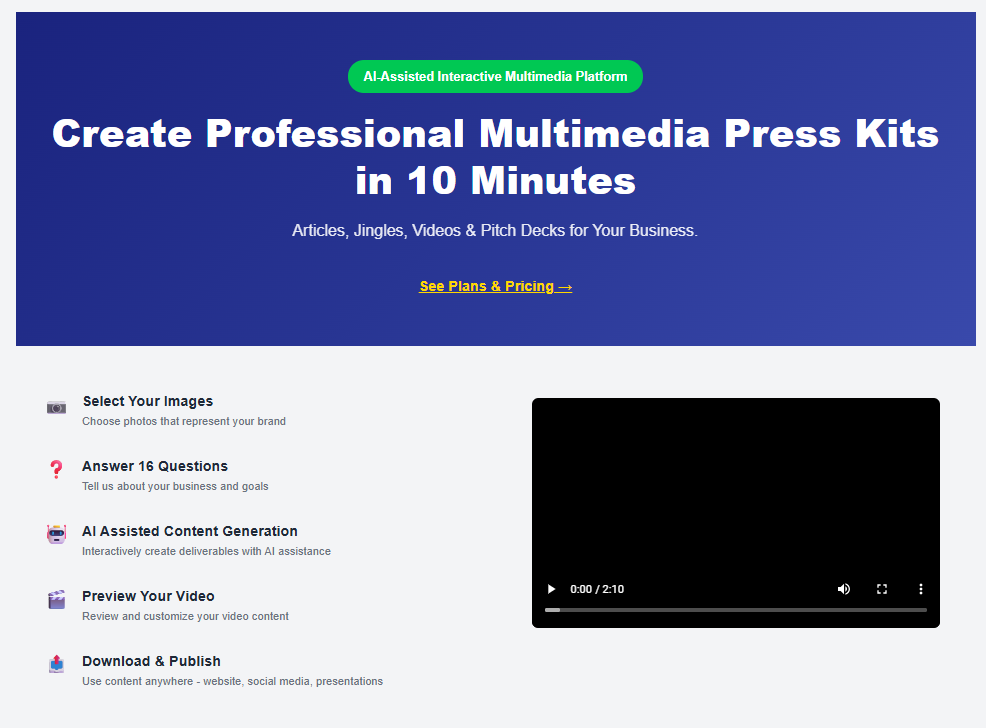
Task: Click the AI Assisted Content Generation heading
Action: click(190, 531)
